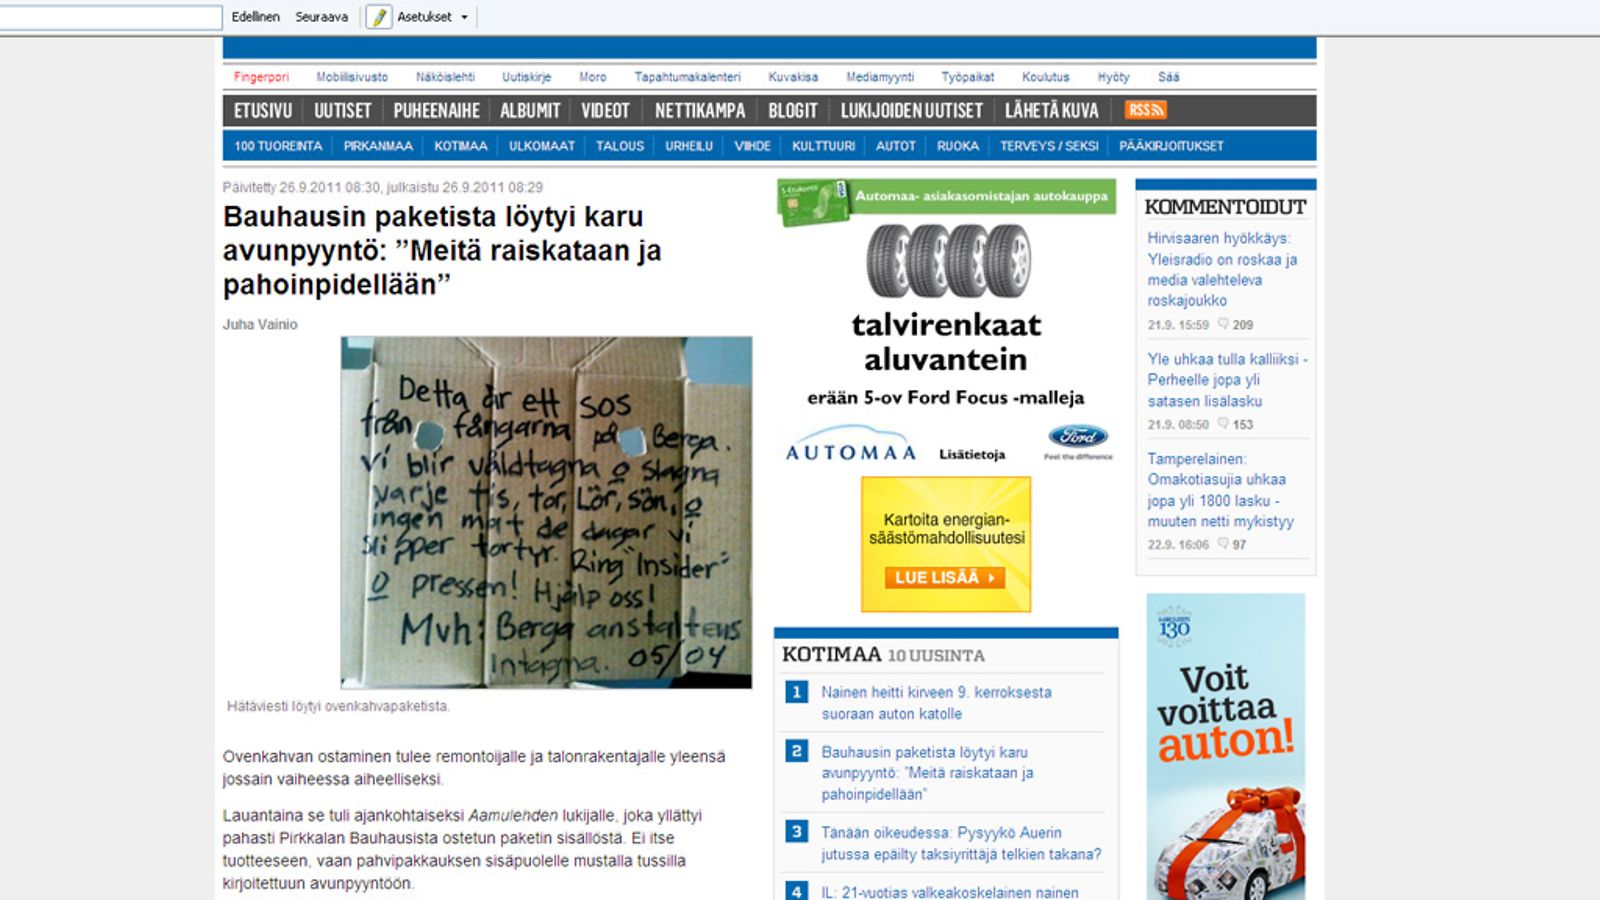
Task: Click the Ford logo in ad
Action: tap(1078, 436)
